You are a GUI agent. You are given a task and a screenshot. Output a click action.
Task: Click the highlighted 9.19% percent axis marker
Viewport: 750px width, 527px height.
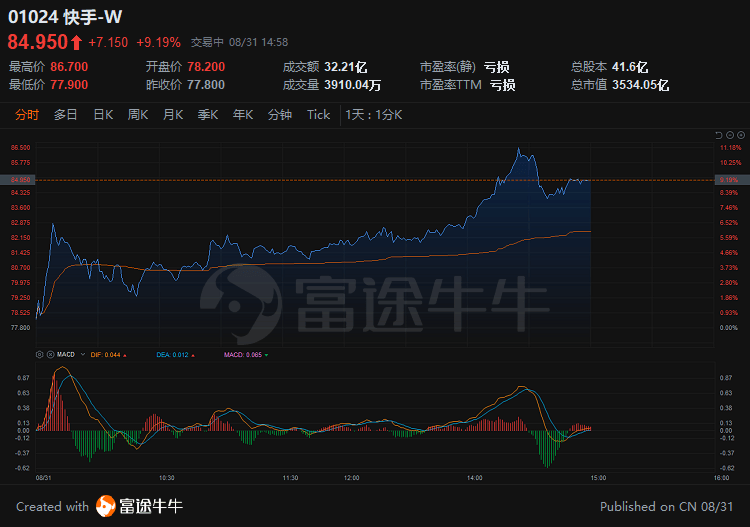[732, 180]
